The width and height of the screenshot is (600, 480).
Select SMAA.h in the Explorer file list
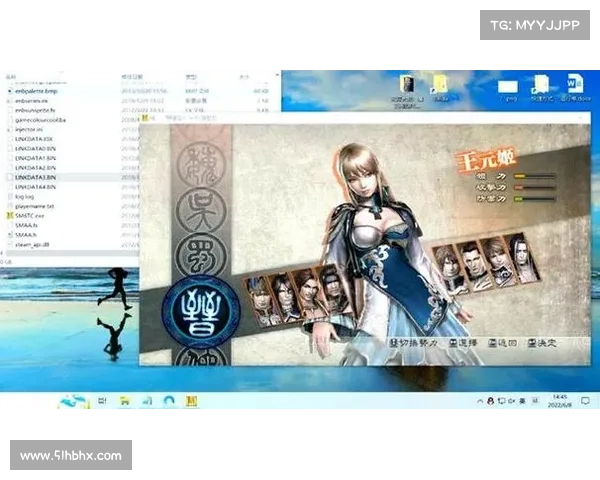point(26,235)
